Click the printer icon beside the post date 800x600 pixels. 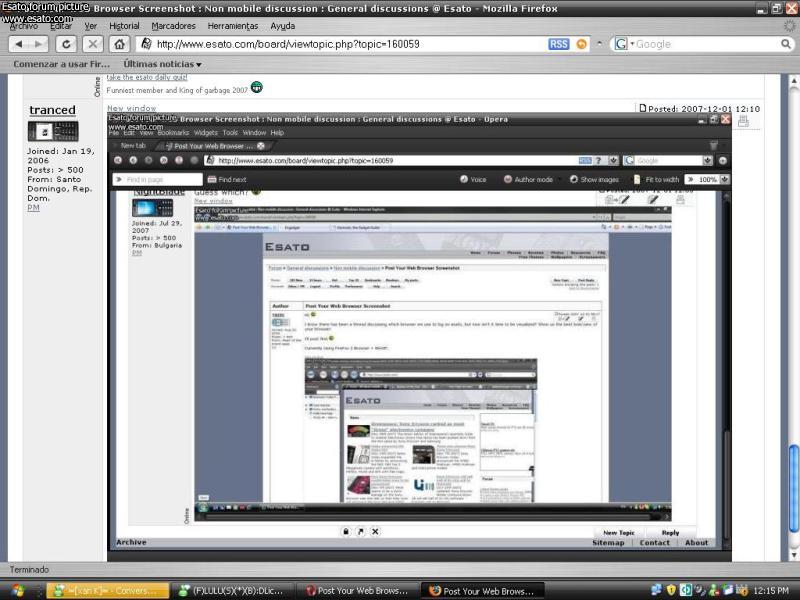point(743,121)
